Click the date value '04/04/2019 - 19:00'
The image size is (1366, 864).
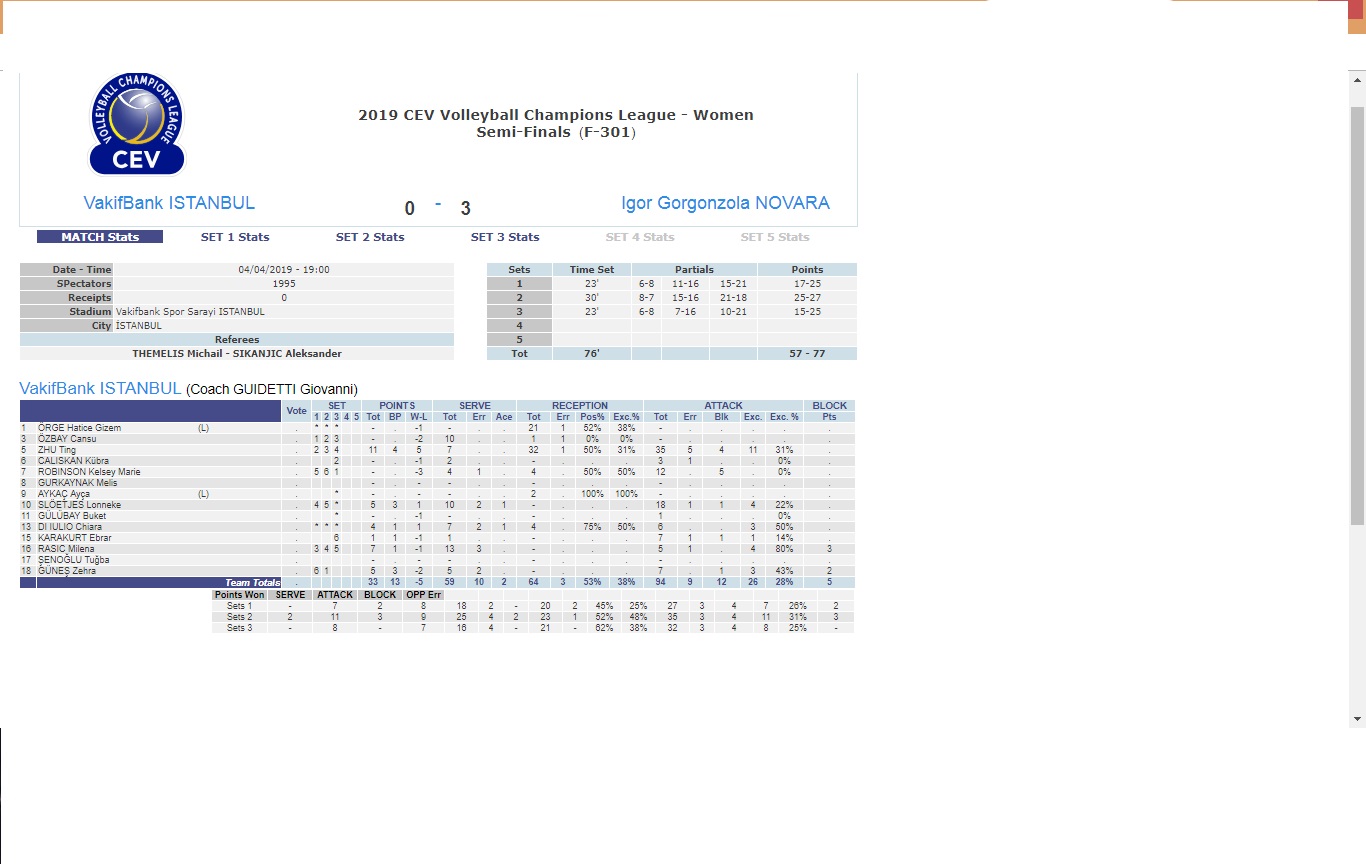[x=284, y=270]
